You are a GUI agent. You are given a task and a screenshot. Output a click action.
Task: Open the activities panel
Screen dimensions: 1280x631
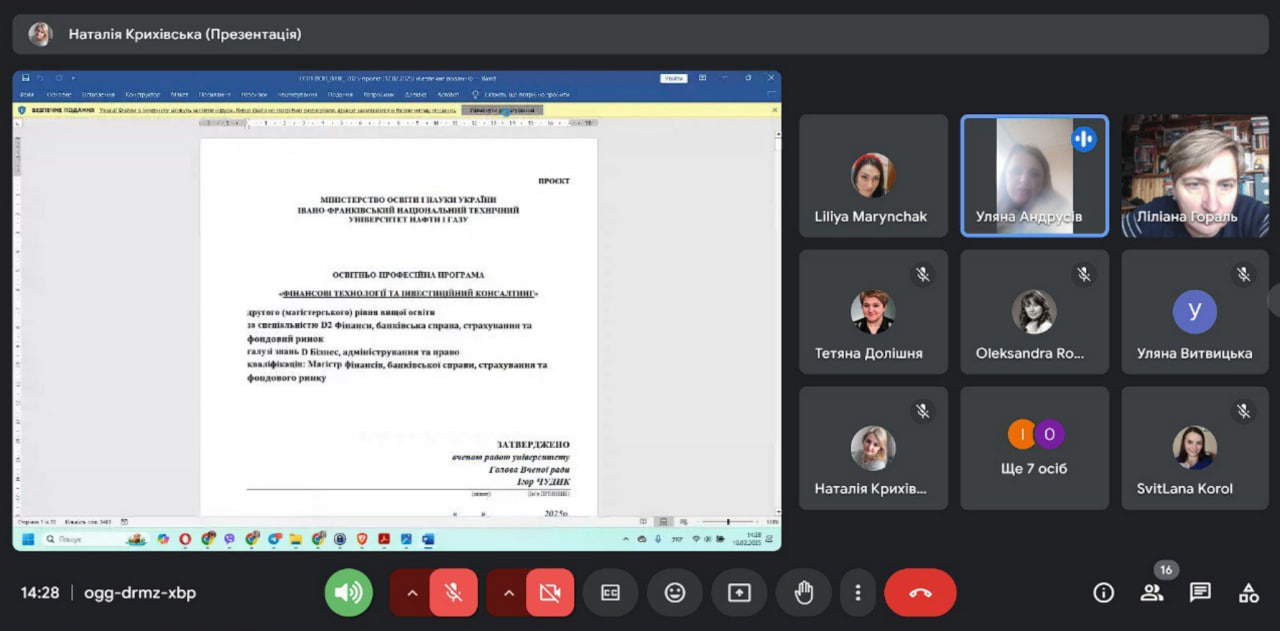click(1248, 593)
